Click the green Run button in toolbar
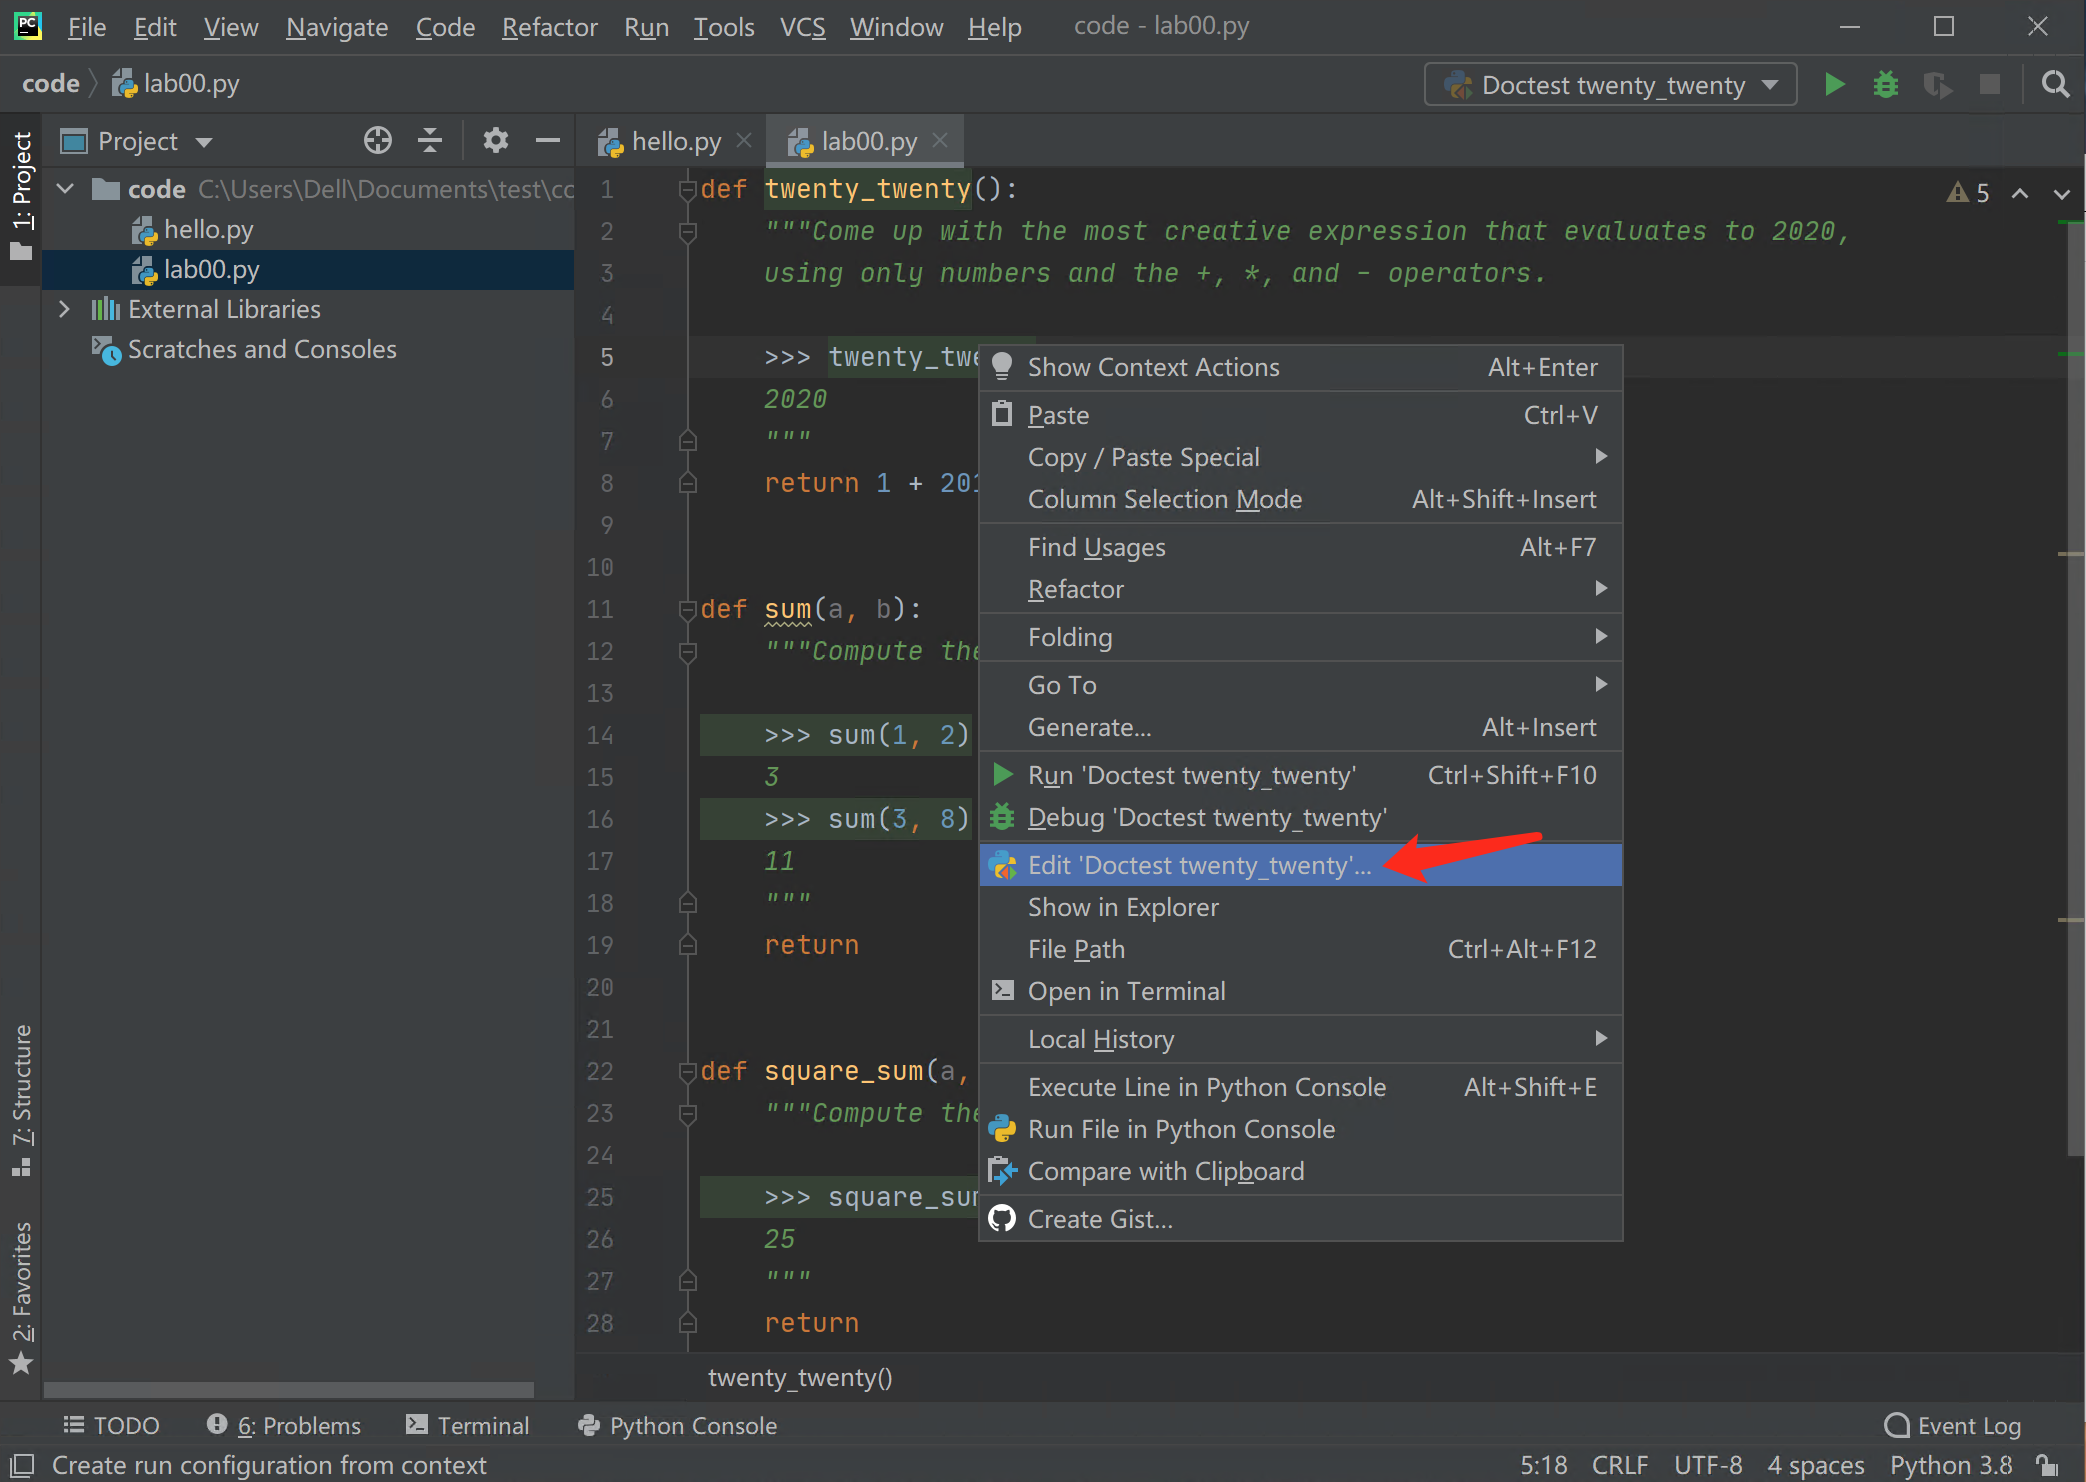This screenshot has height=1482, width=2086. coord(1834,85)
